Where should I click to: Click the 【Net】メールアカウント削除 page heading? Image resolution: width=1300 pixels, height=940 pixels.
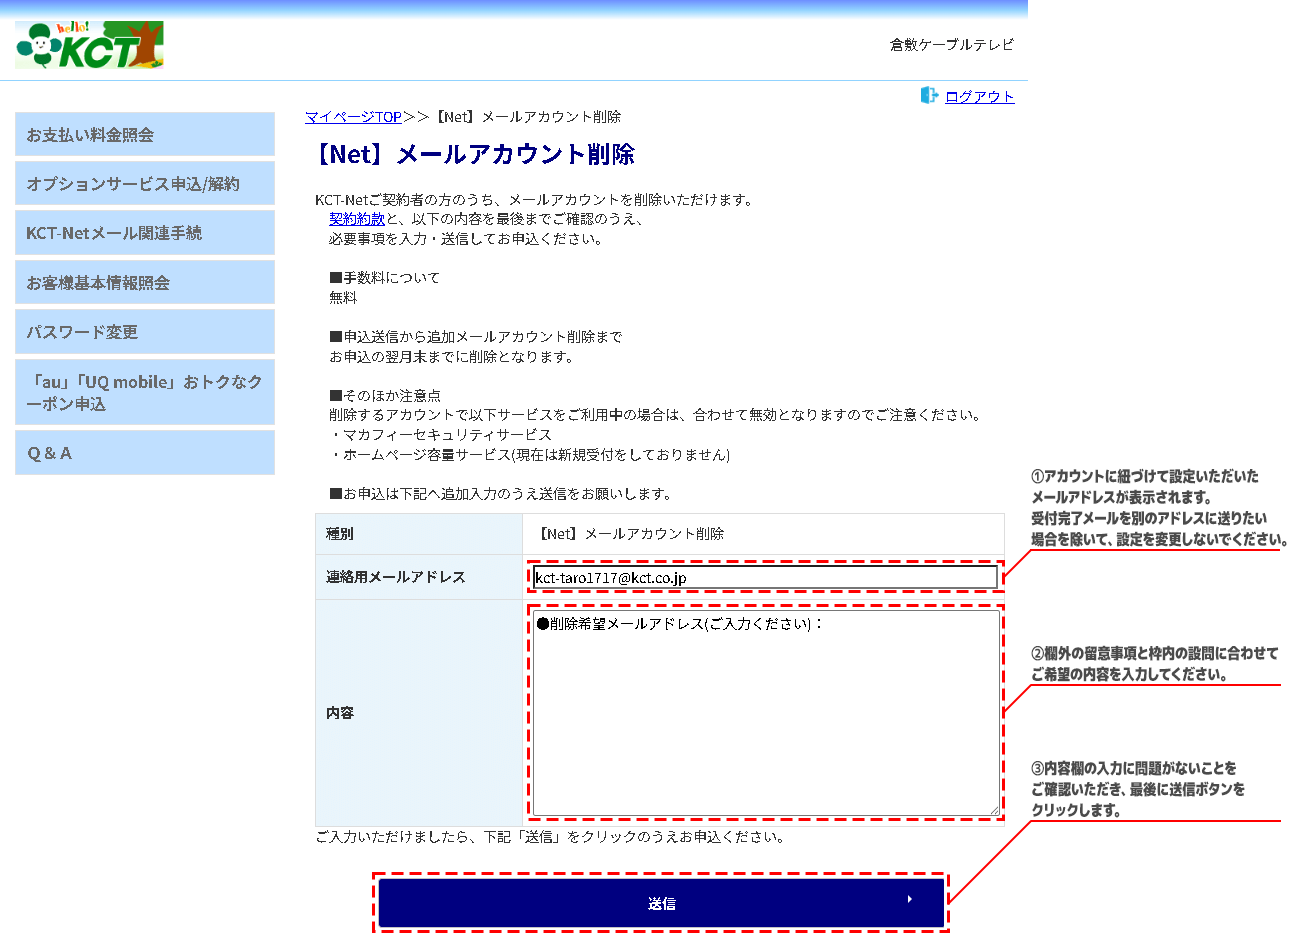point(474,155)
